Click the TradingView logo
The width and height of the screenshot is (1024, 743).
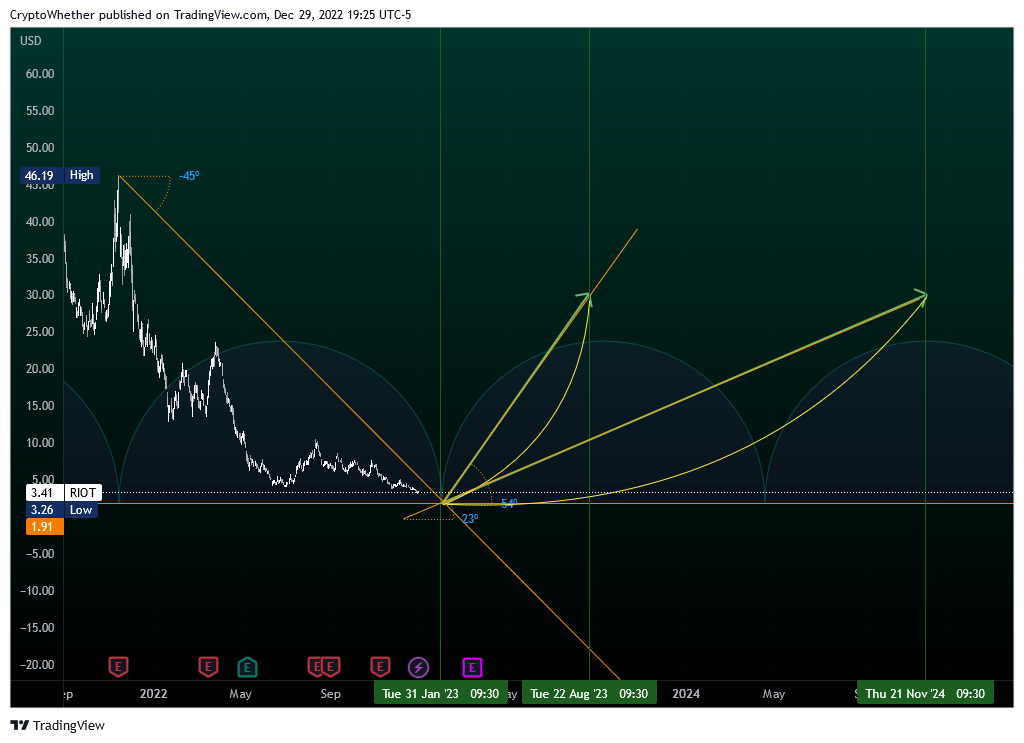(x=57, y=725)
